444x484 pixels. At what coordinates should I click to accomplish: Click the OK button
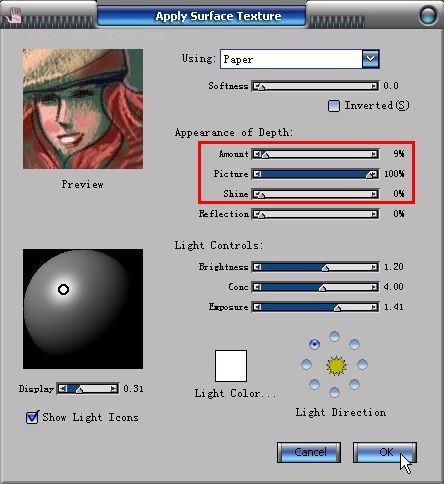pos(385,452)
